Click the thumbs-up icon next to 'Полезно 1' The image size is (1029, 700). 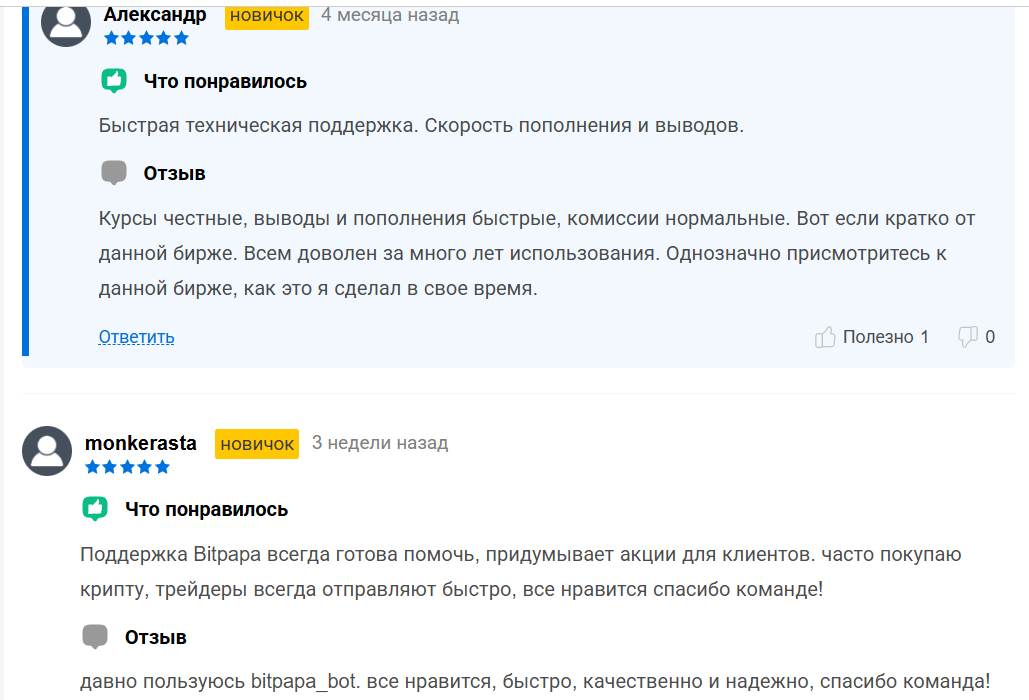[825, 337]
